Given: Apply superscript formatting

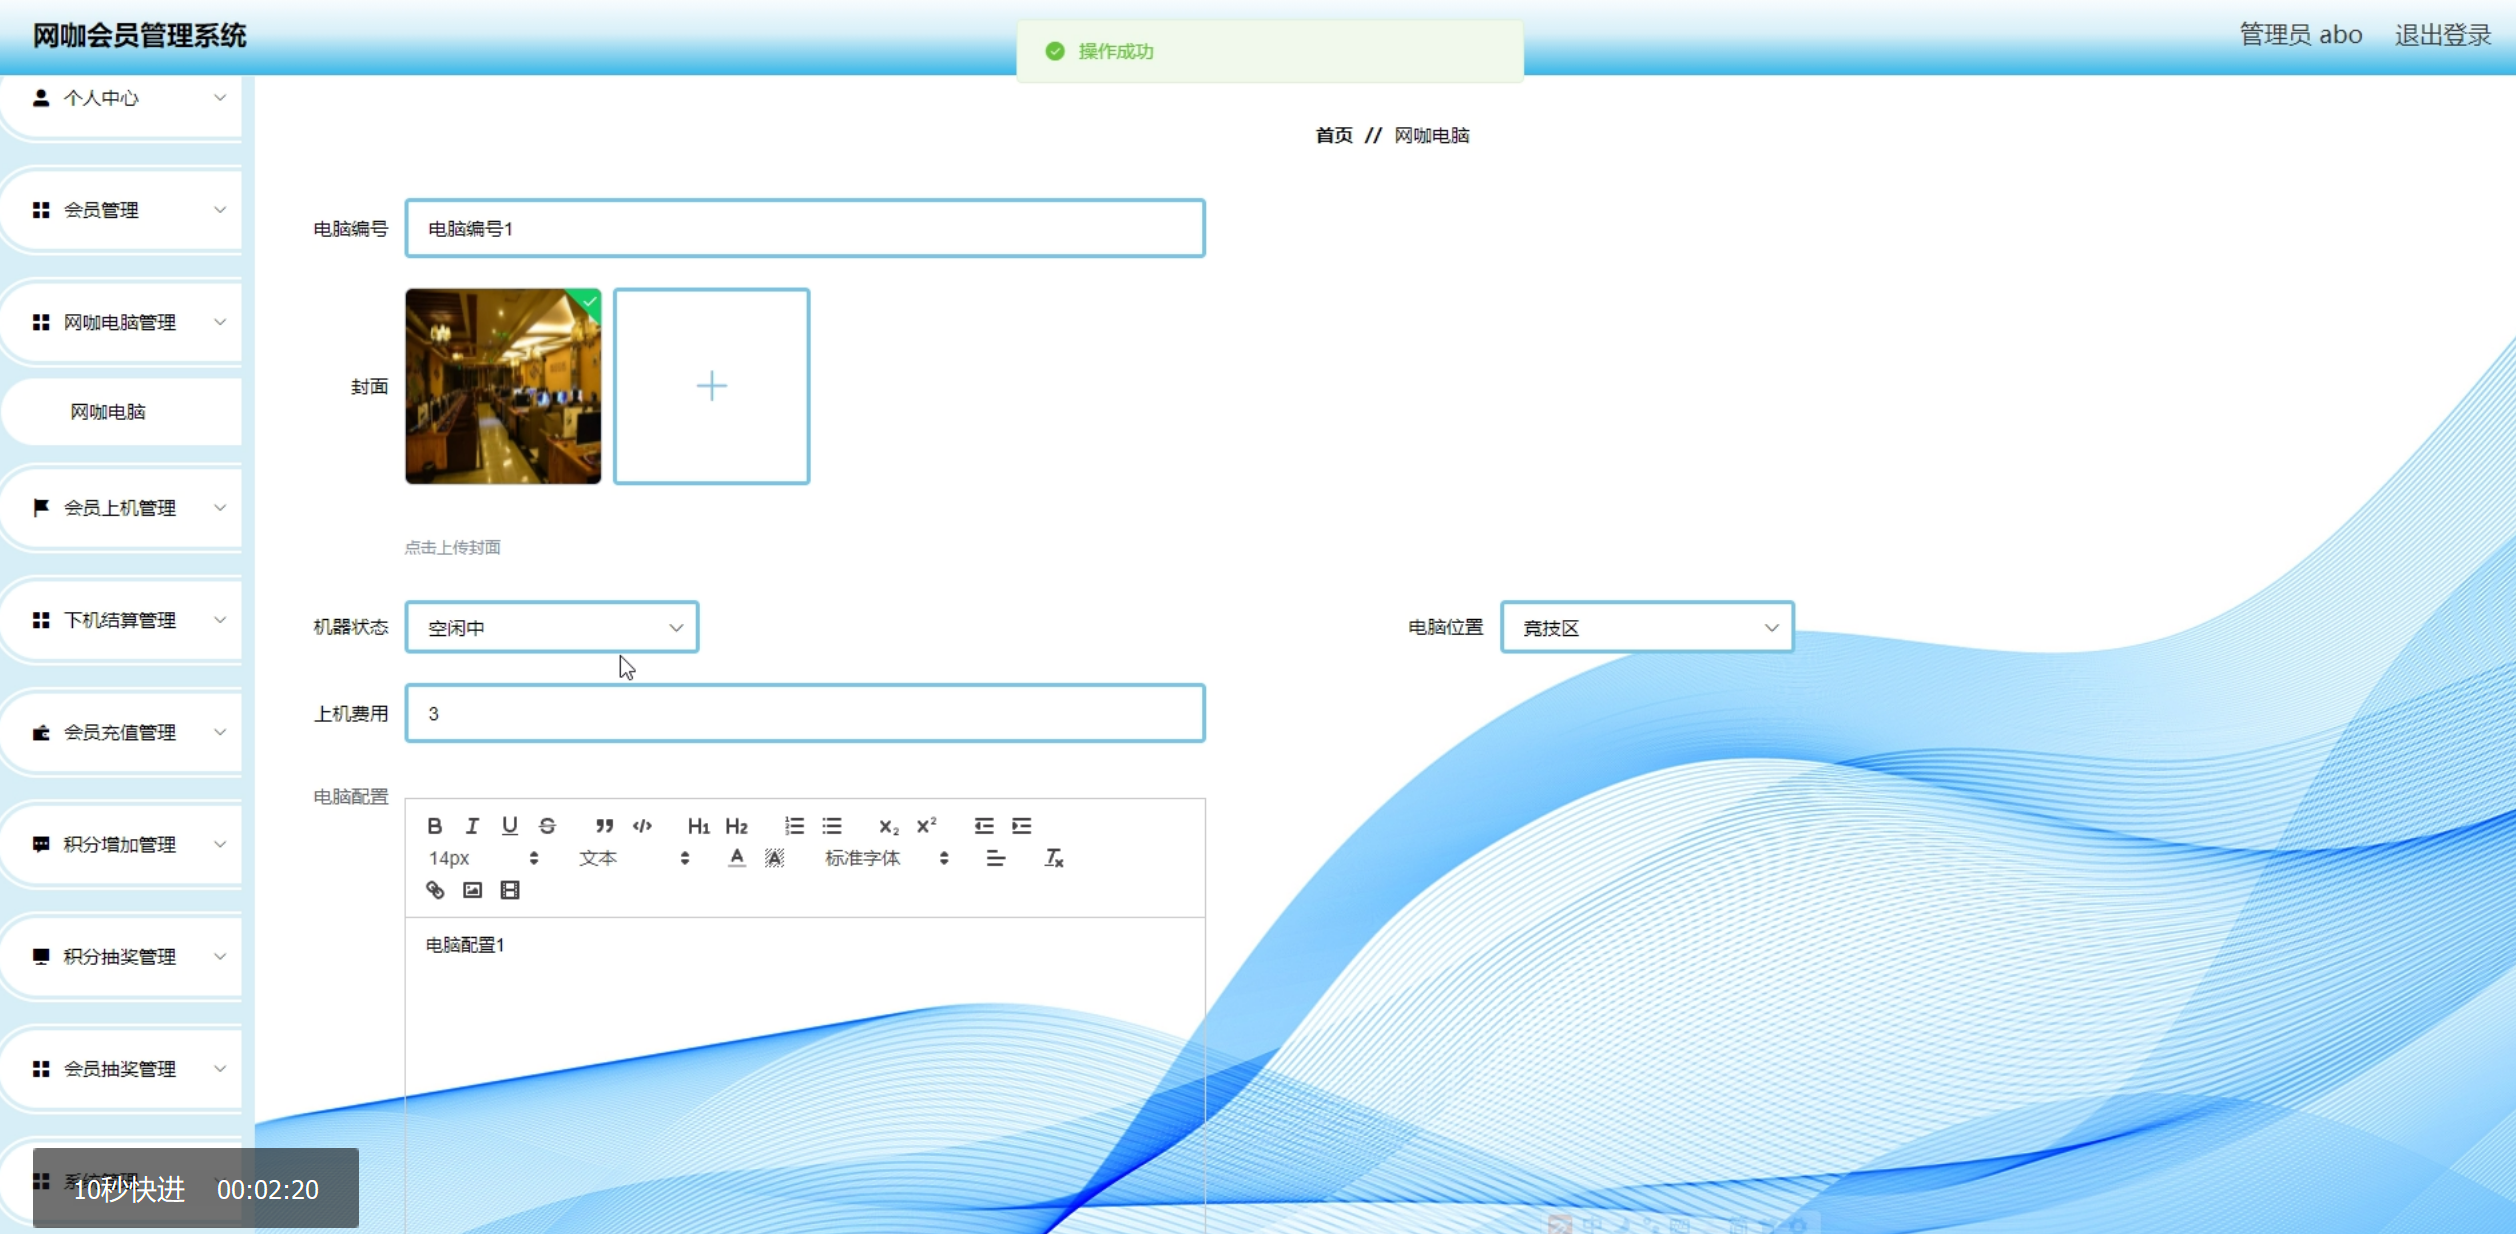Looking at the screenshot, I should click(x=927, y=826).
